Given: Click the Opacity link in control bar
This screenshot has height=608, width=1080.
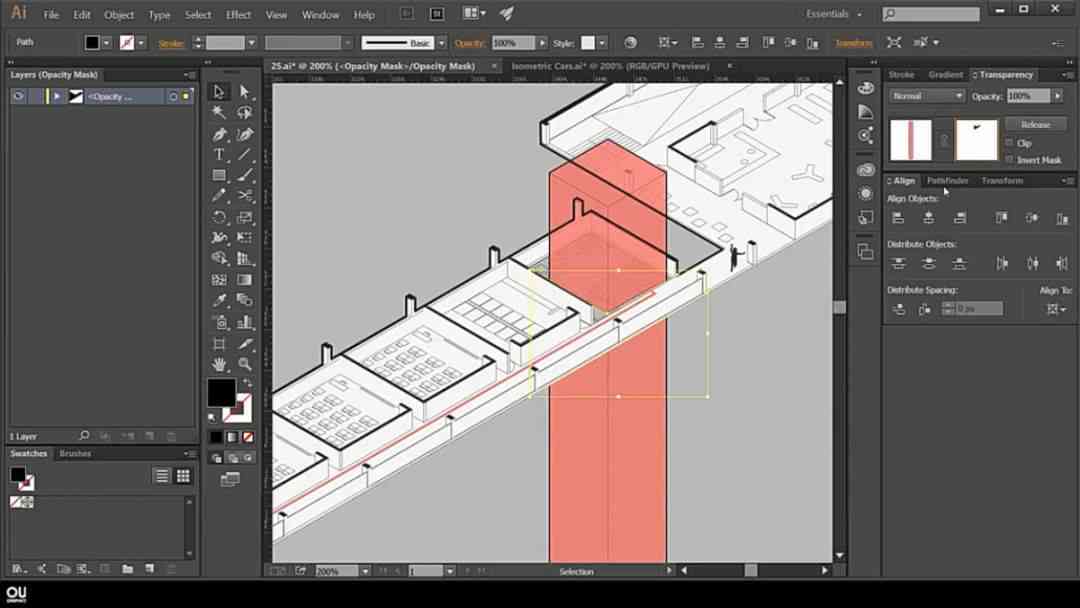Looking at the screenshot, I should [470, 43].
